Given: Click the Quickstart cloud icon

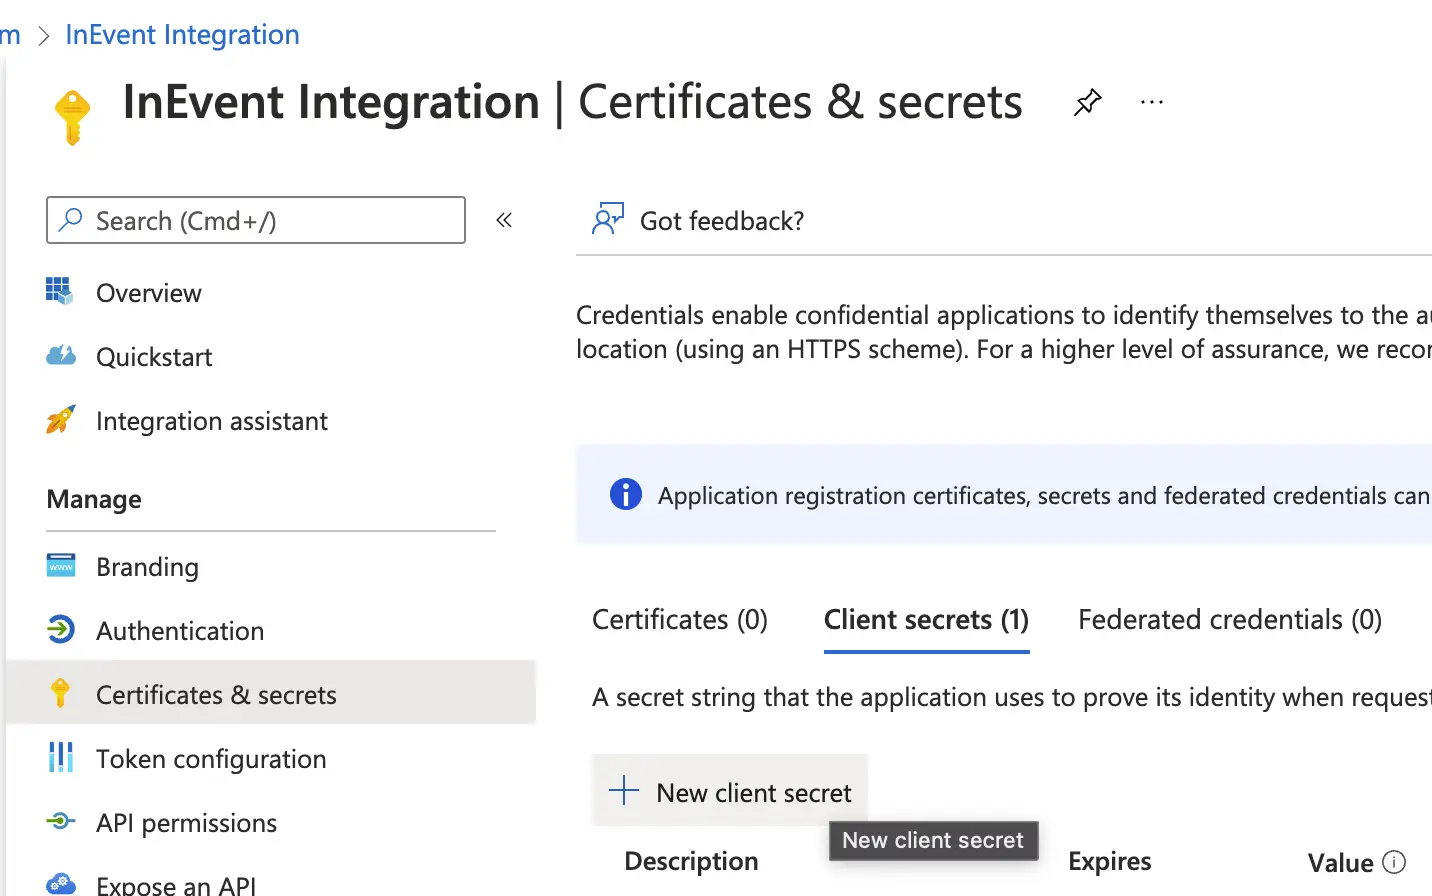Looking at the screenshot, I should [61, 355].
